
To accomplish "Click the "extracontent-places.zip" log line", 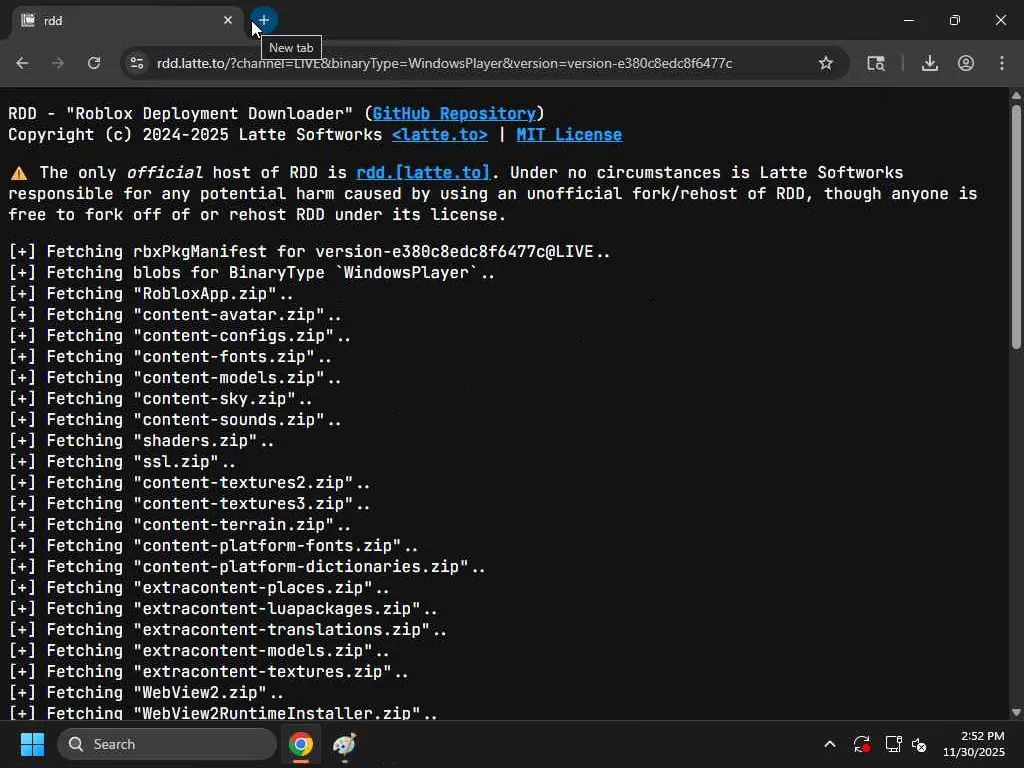I will [x=199, y=587].
